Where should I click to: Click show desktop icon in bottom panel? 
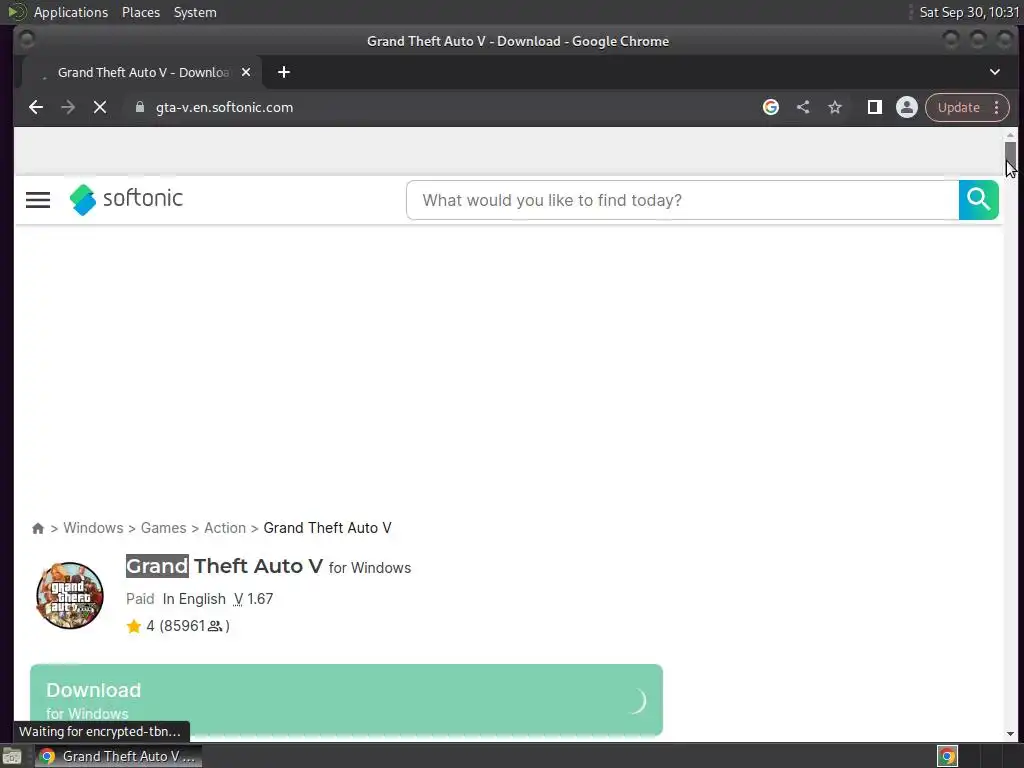pos(12,757)
